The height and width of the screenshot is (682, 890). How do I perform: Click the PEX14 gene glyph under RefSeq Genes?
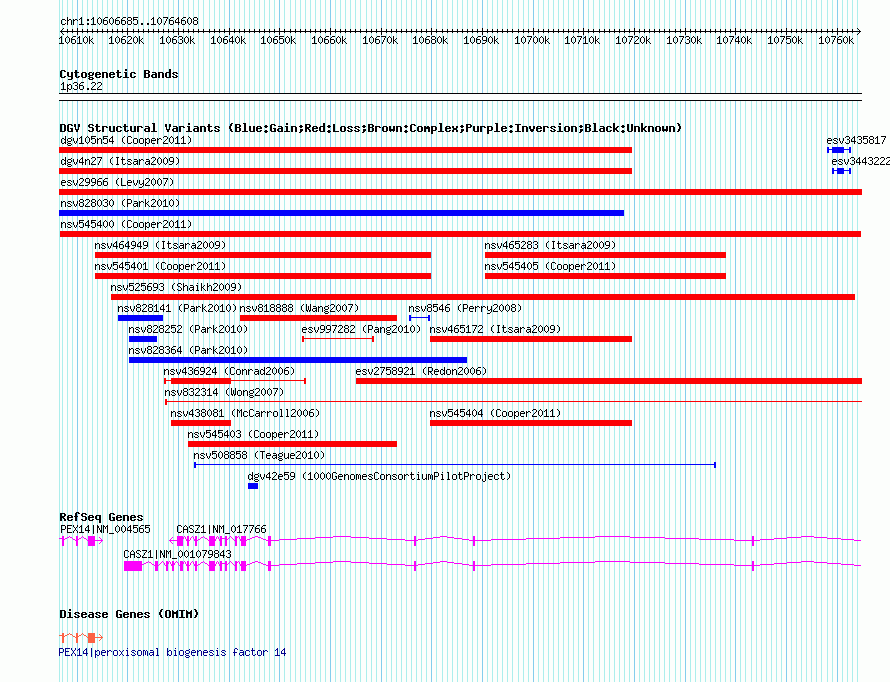[x=81, y=541]
